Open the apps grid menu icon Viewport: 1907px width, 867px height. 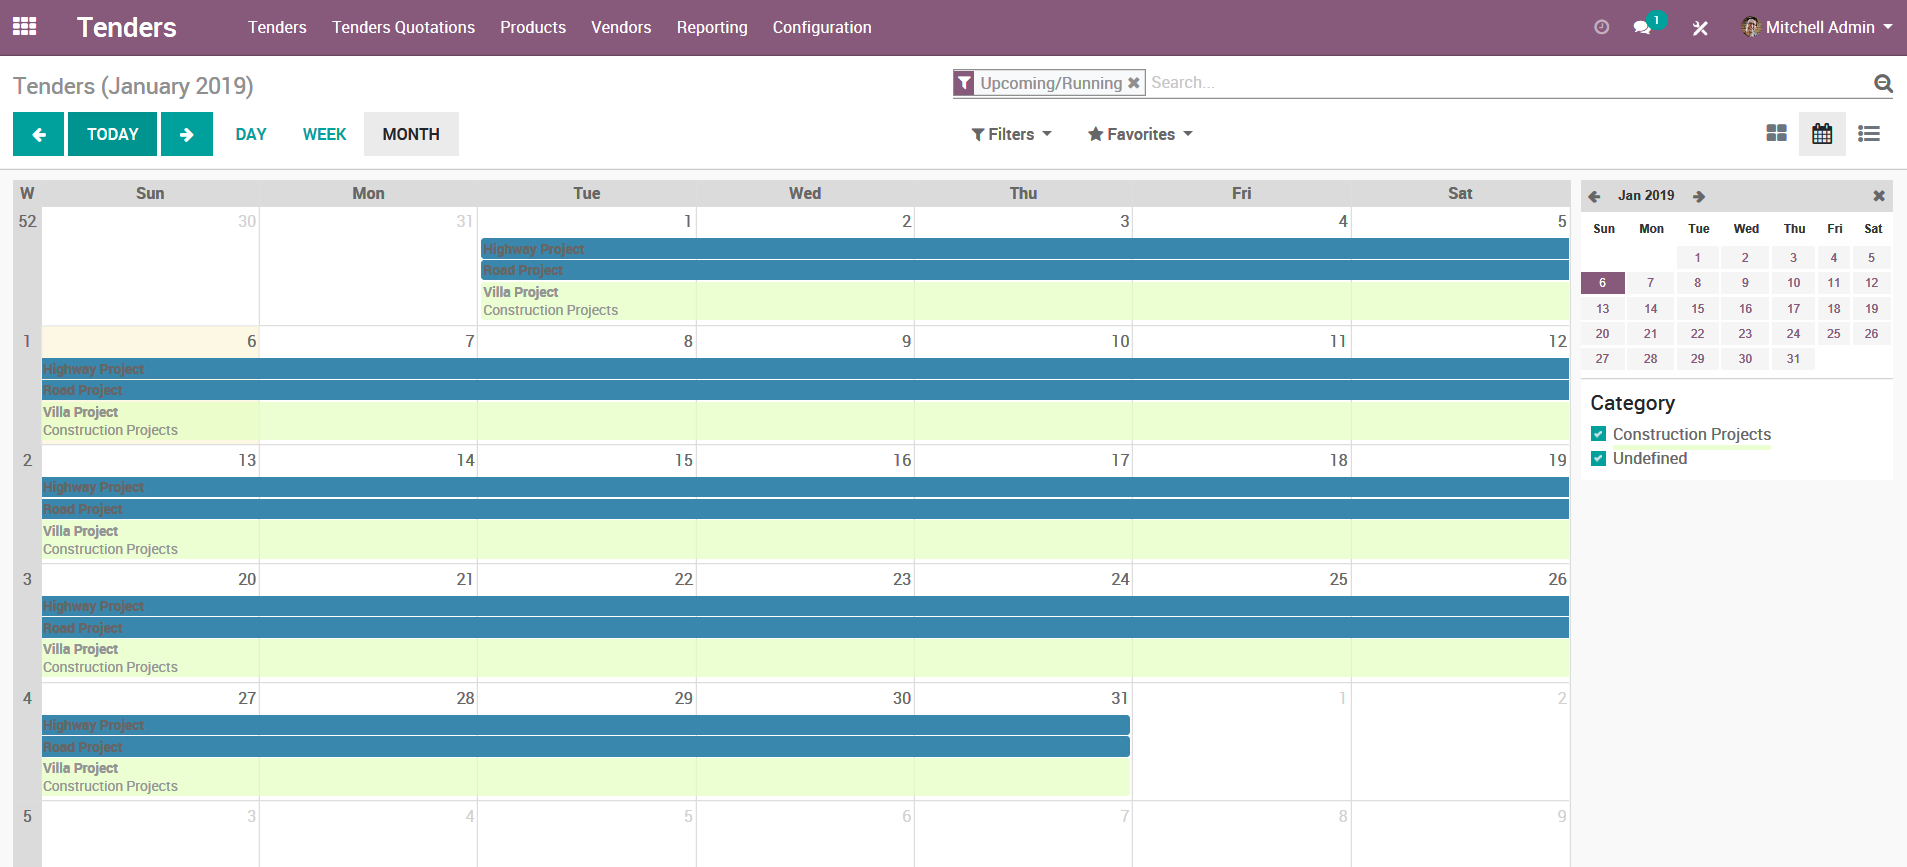tap(25, 27)
